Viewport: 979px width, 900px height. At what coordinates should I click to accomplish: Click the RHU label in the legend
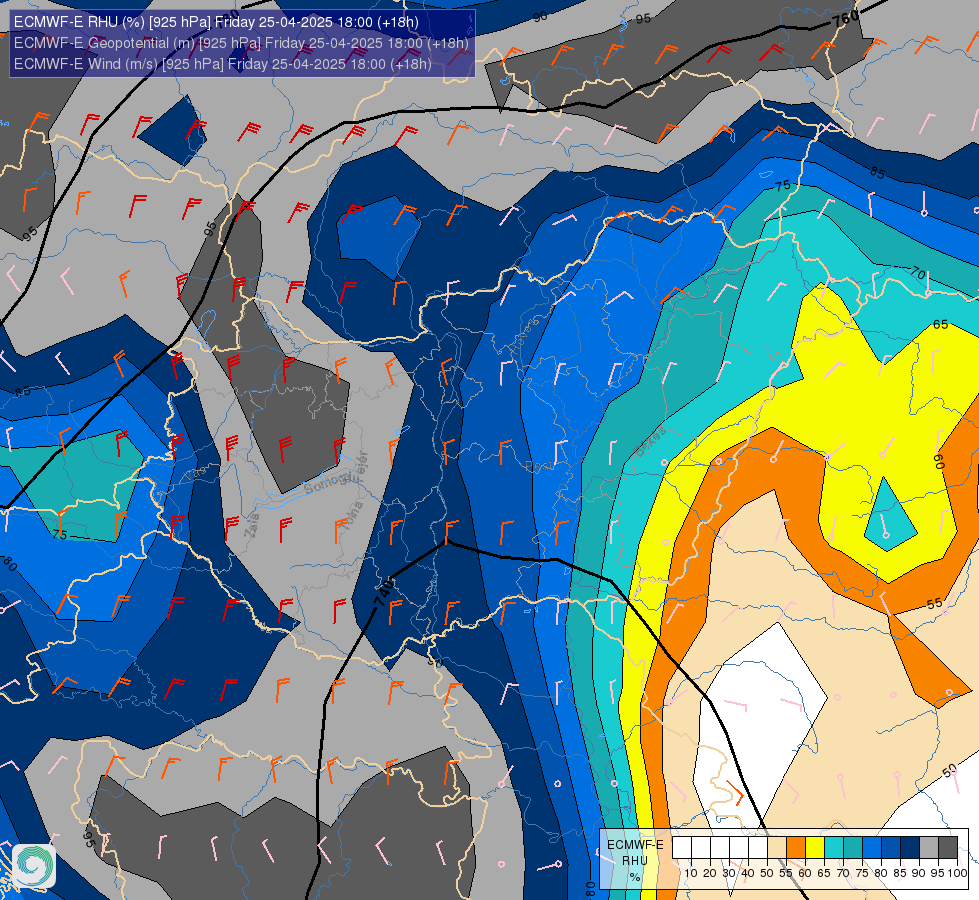(x=635, y=861)
